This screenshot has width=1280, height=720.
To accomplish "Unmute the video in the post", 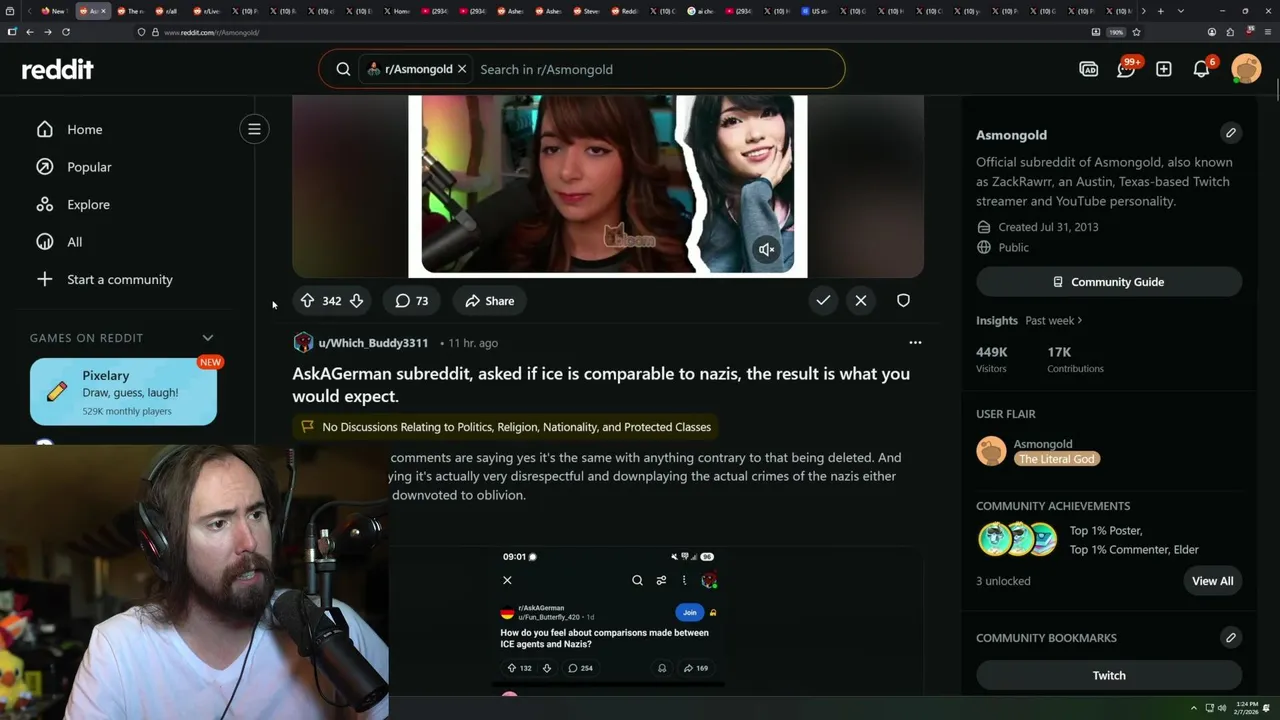I will (766, 249).
